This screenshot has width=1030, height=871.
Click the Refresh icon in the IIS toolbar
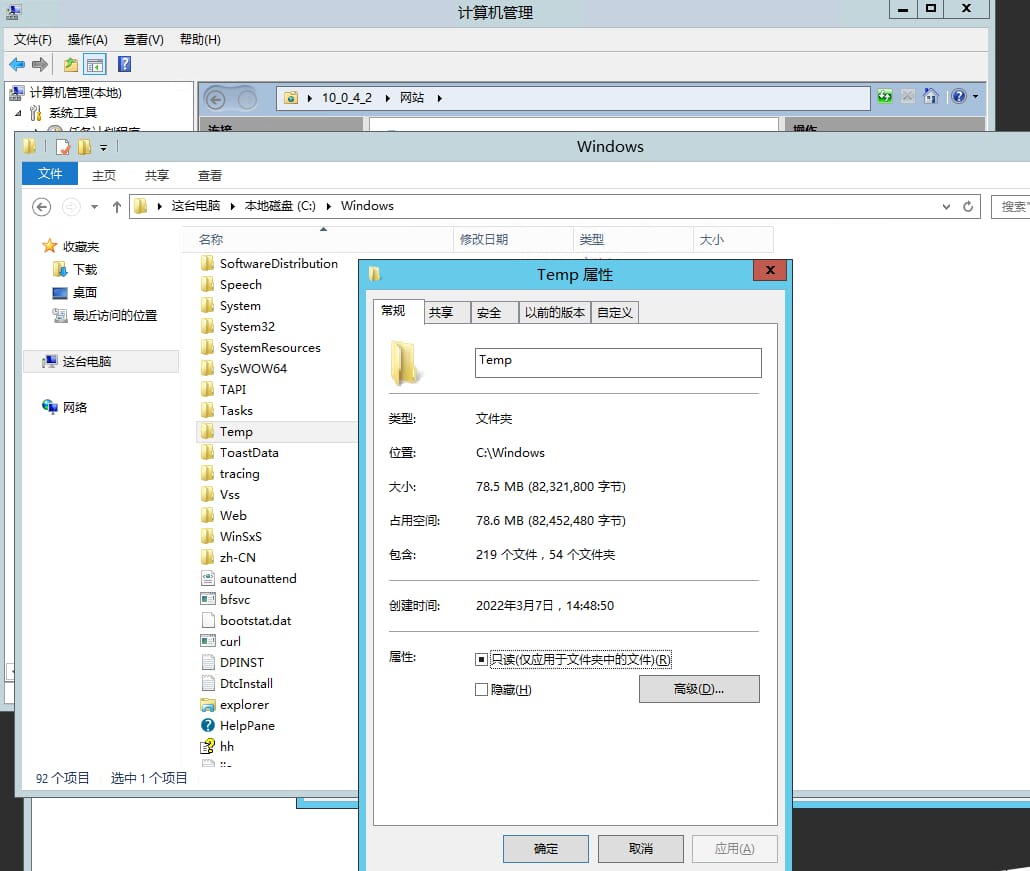pyautogui.click(x=885, y=96)
